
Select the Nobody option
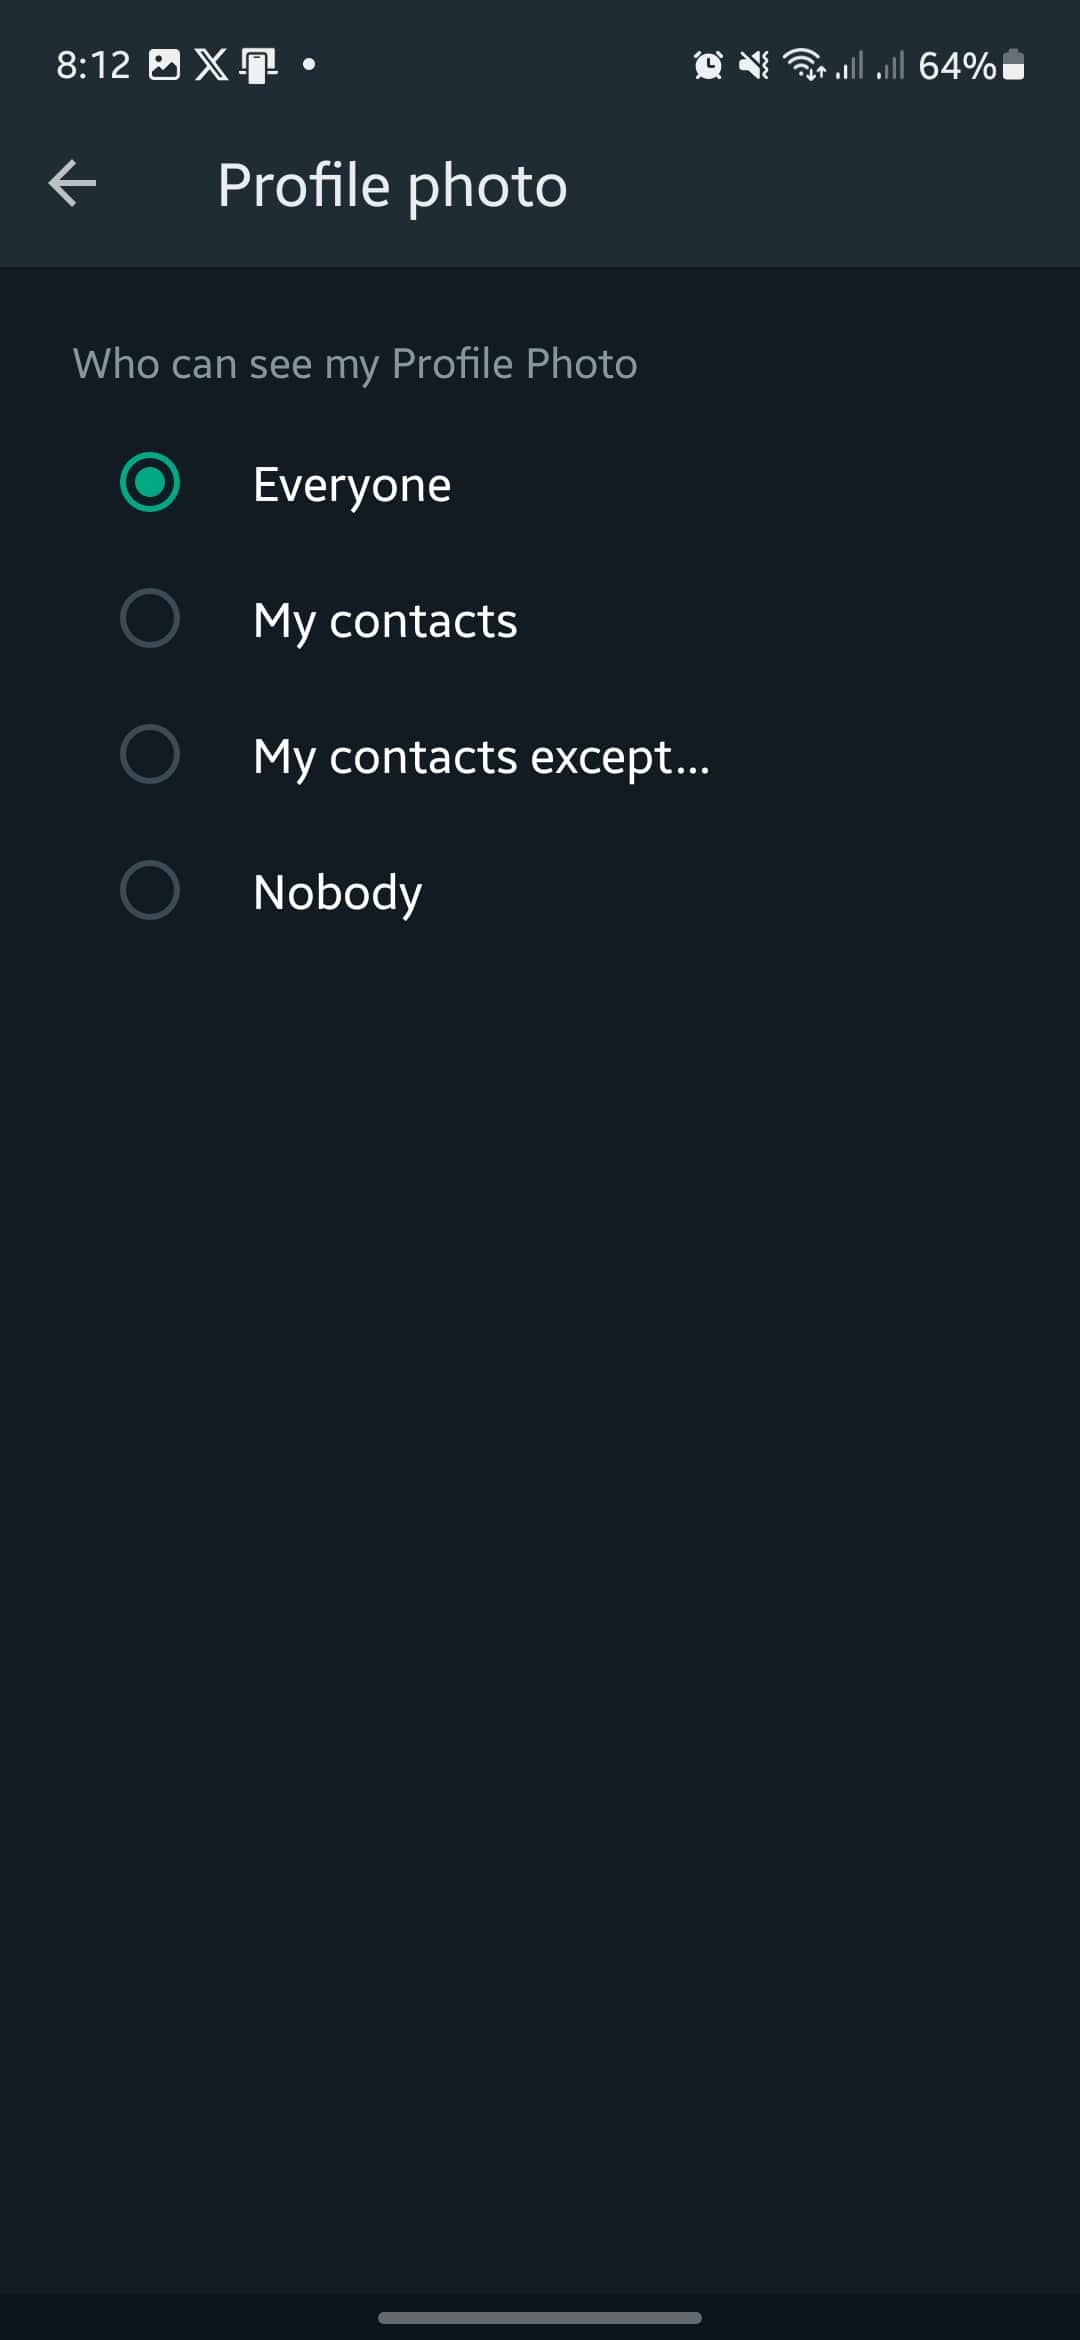click(151, 891)
